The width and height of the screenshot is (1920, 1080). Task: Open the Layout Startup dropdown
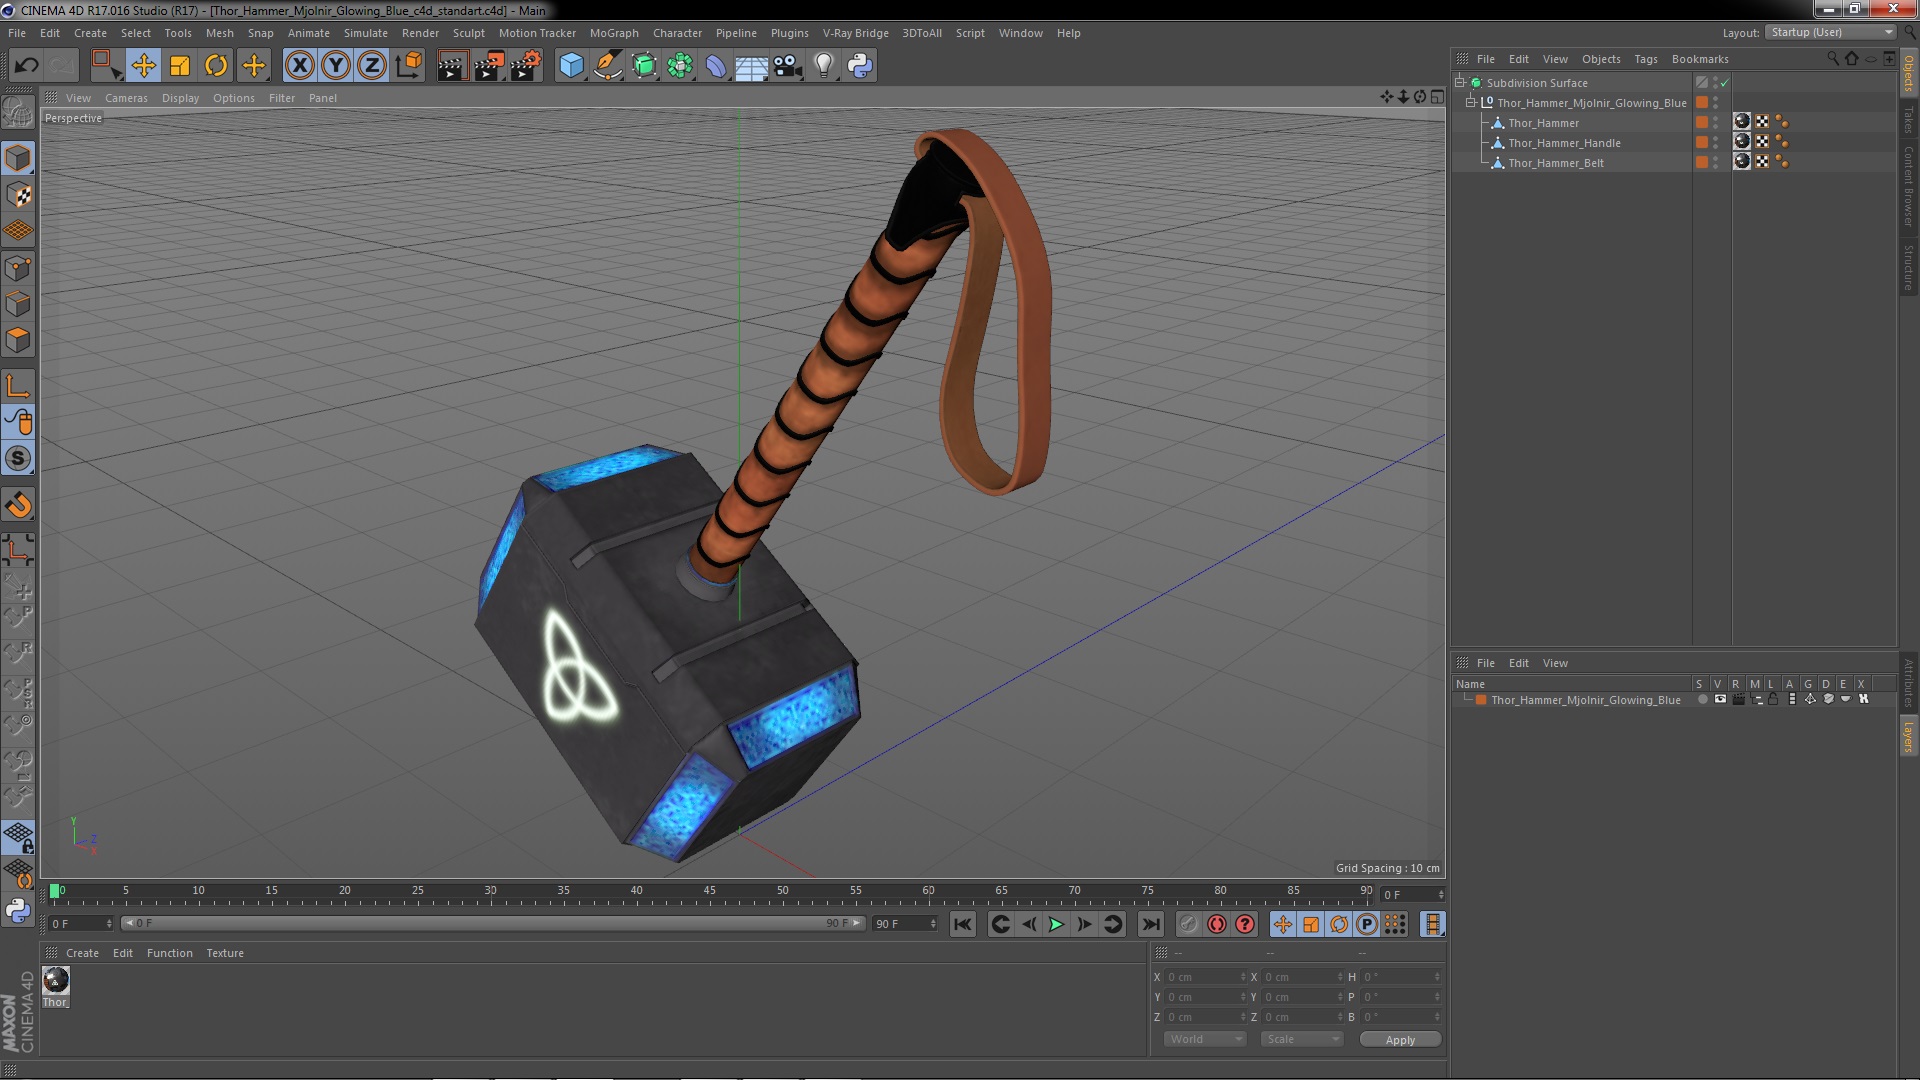(1831, 33)
